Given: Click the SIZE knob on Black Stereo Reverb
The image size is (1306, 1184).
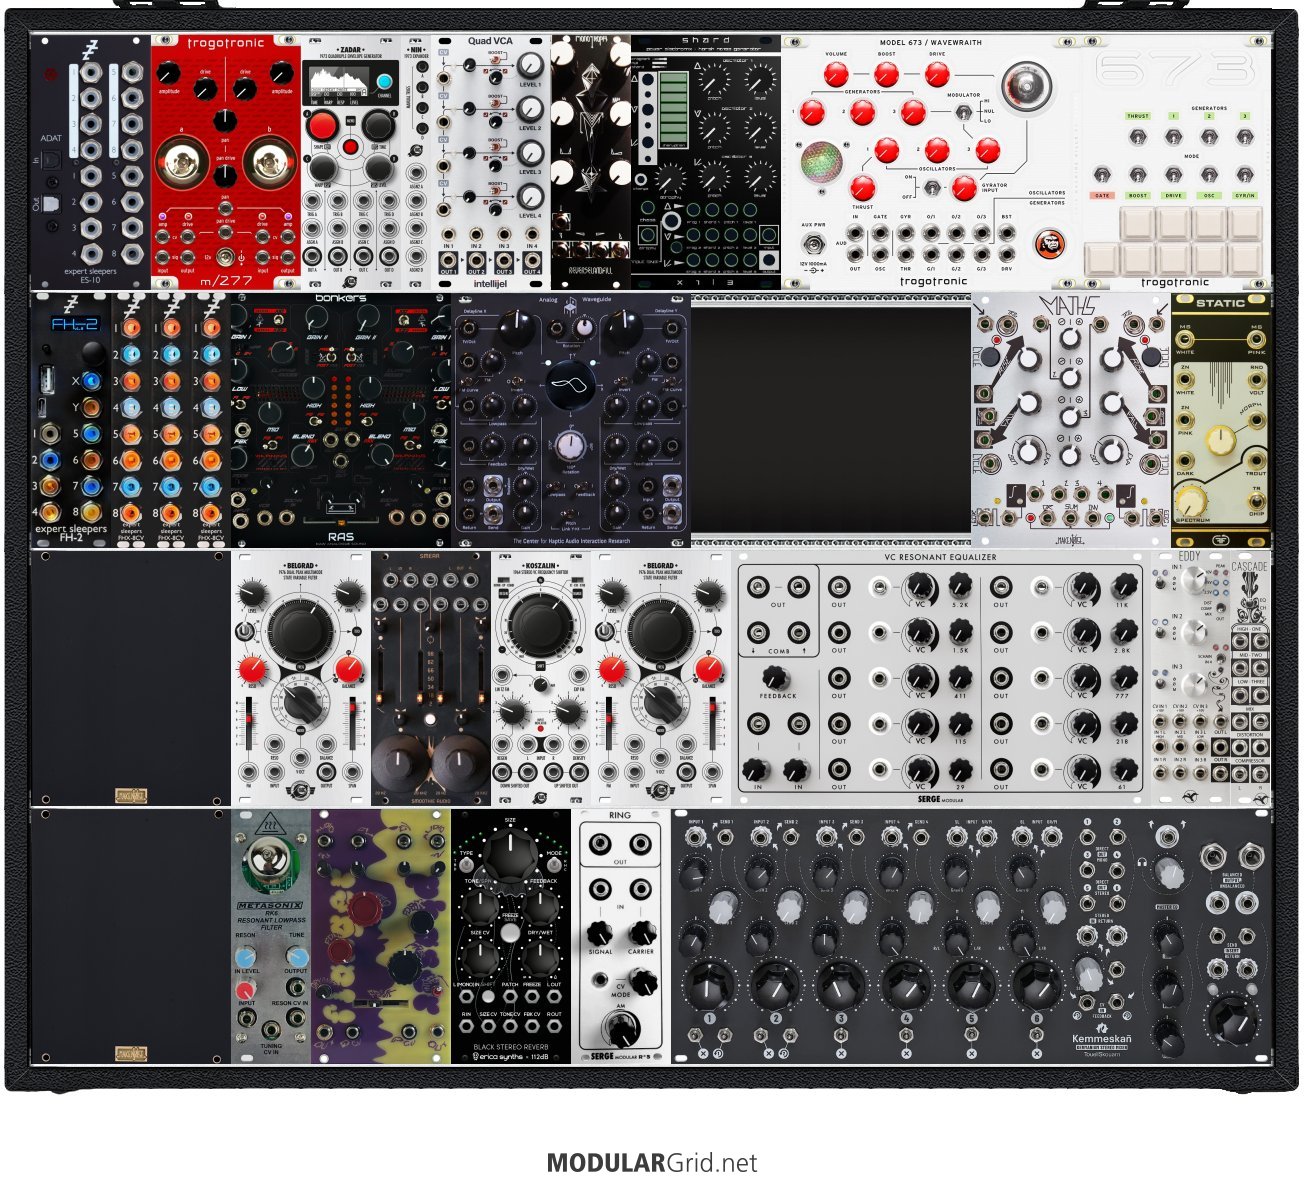Looking at the screenshot, I should [x=509, y=858].
